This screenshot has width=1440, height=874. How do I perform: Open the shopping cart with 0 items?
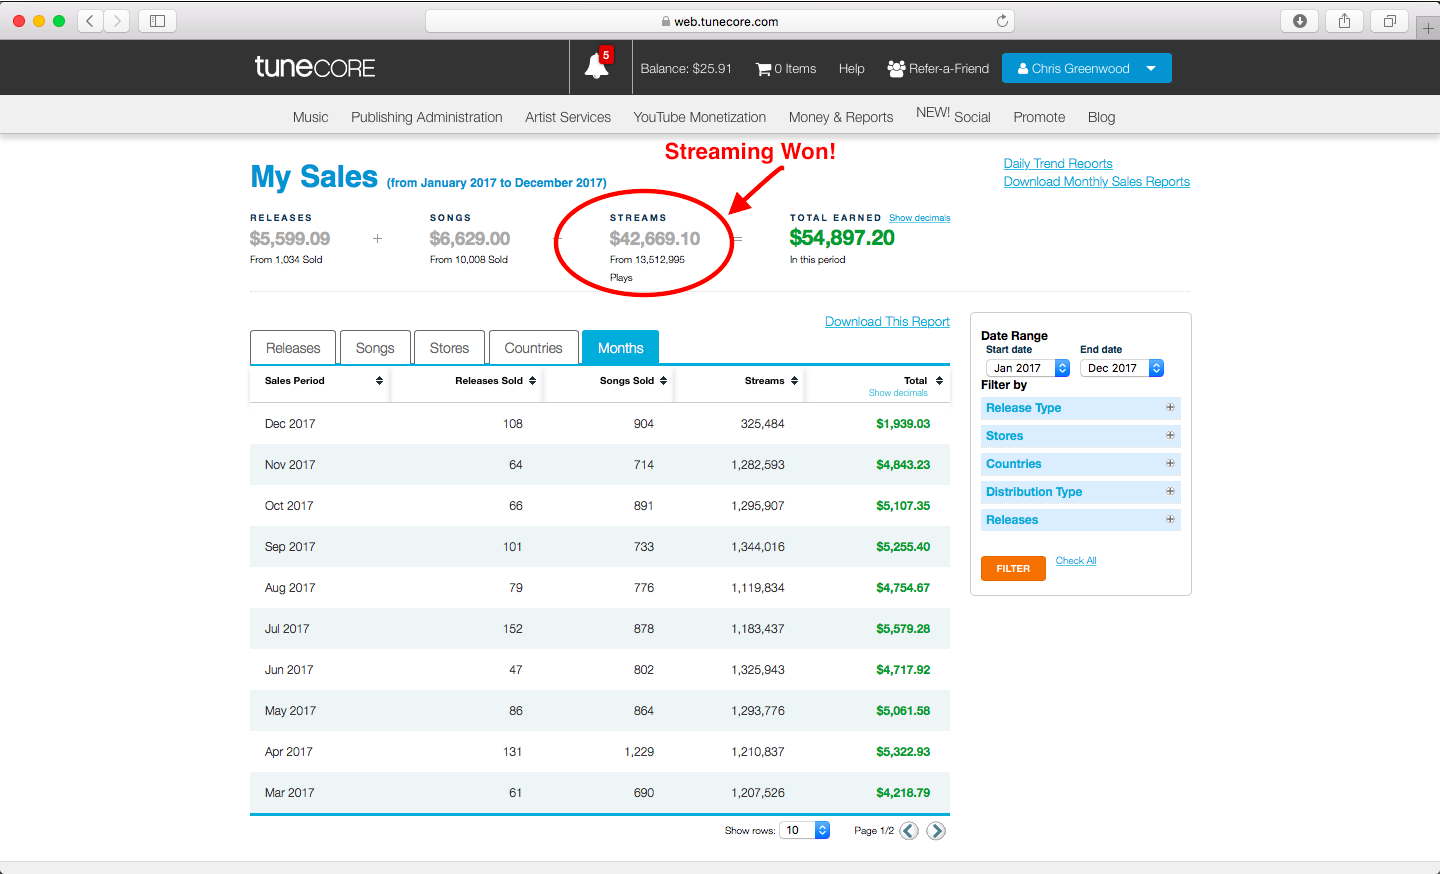coord(786,69)
